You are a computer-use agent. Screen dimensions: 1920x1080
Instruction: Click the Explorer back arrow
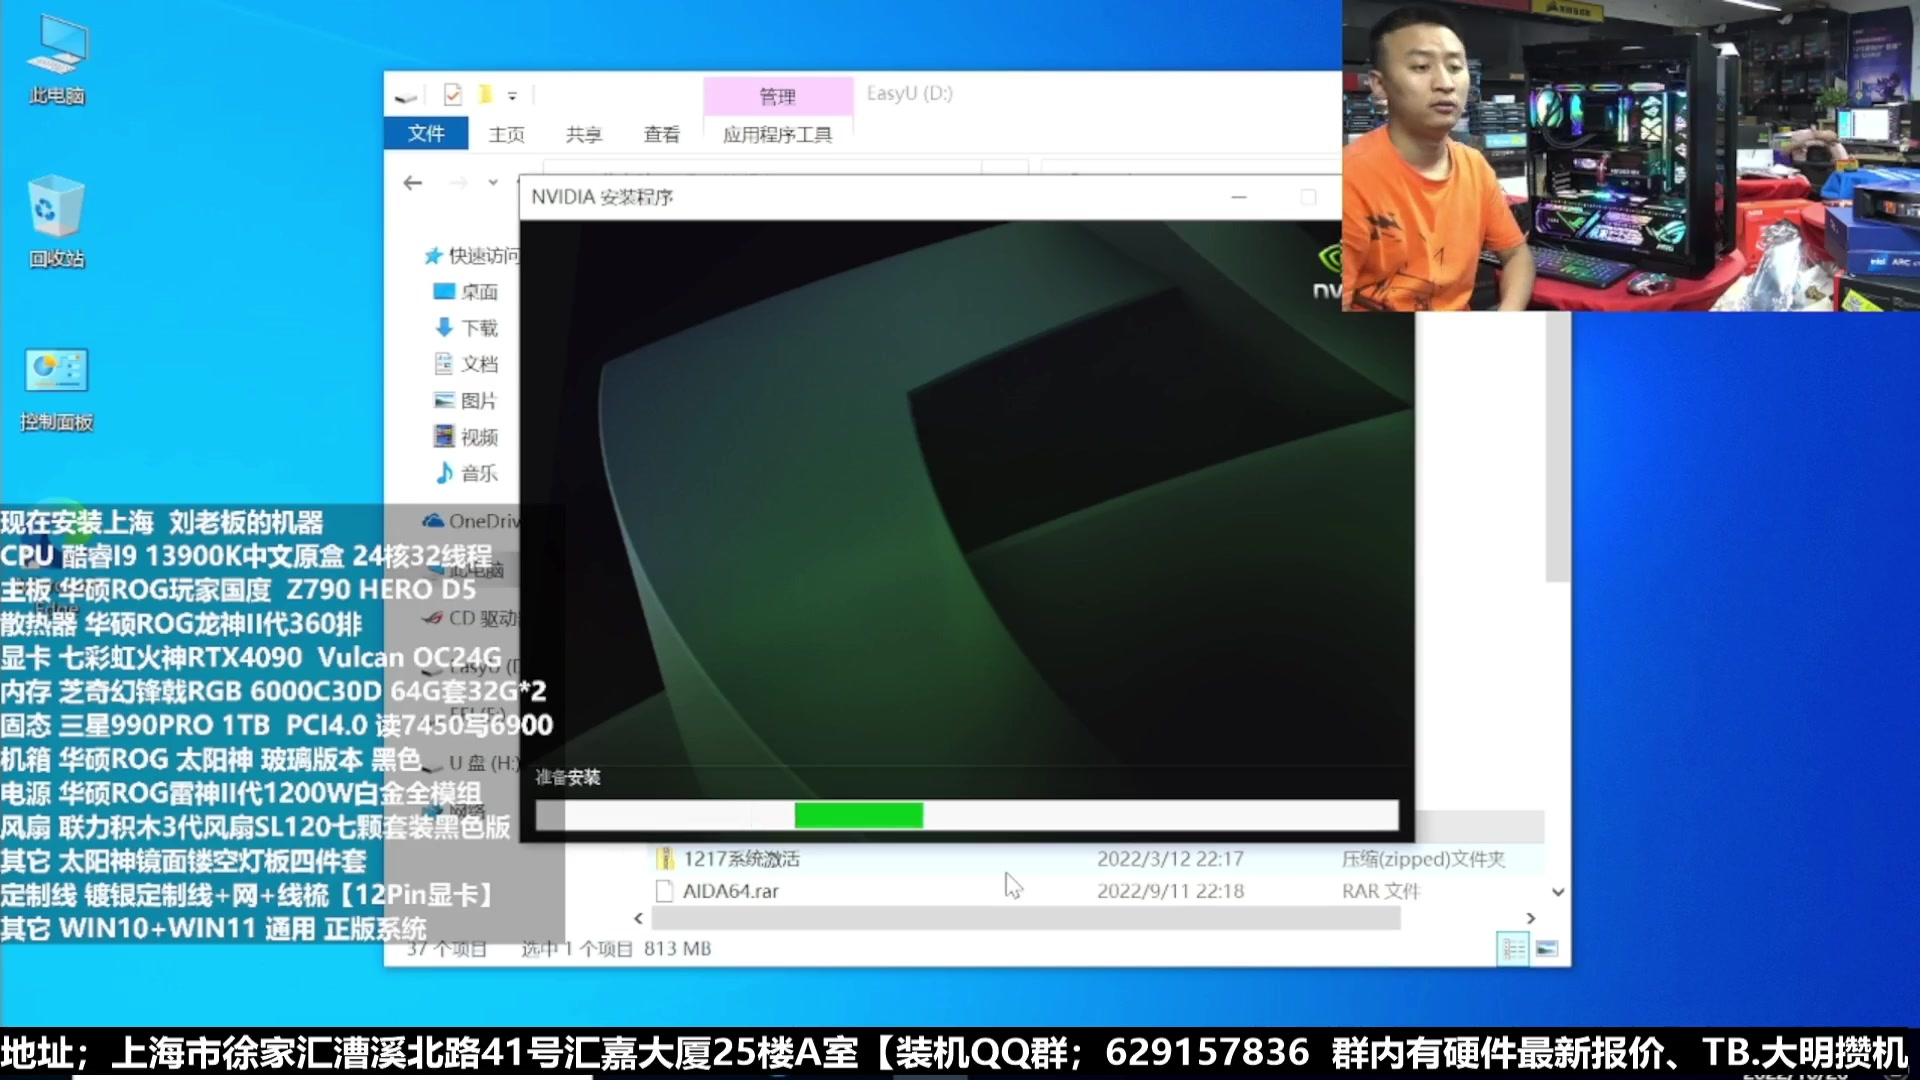click(413, 183)
